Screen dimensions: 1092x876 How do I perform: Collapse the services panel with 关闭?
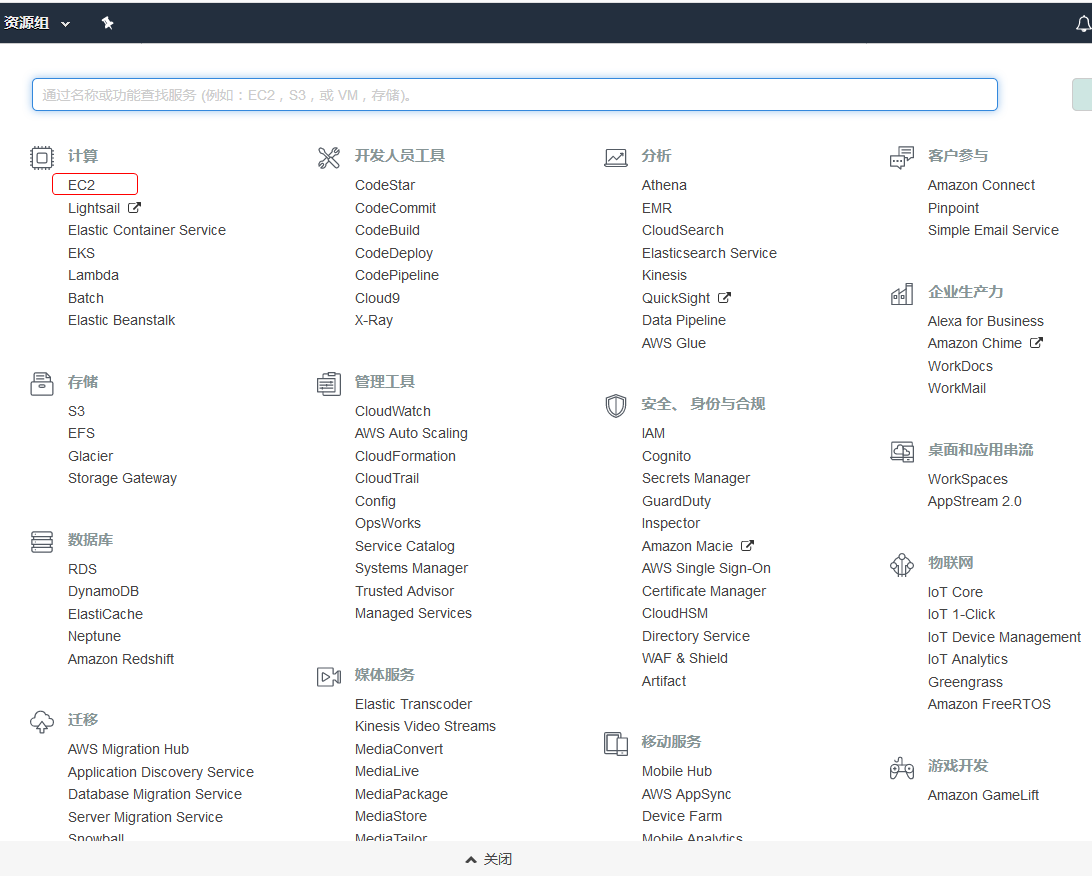(x=489, y=859)
